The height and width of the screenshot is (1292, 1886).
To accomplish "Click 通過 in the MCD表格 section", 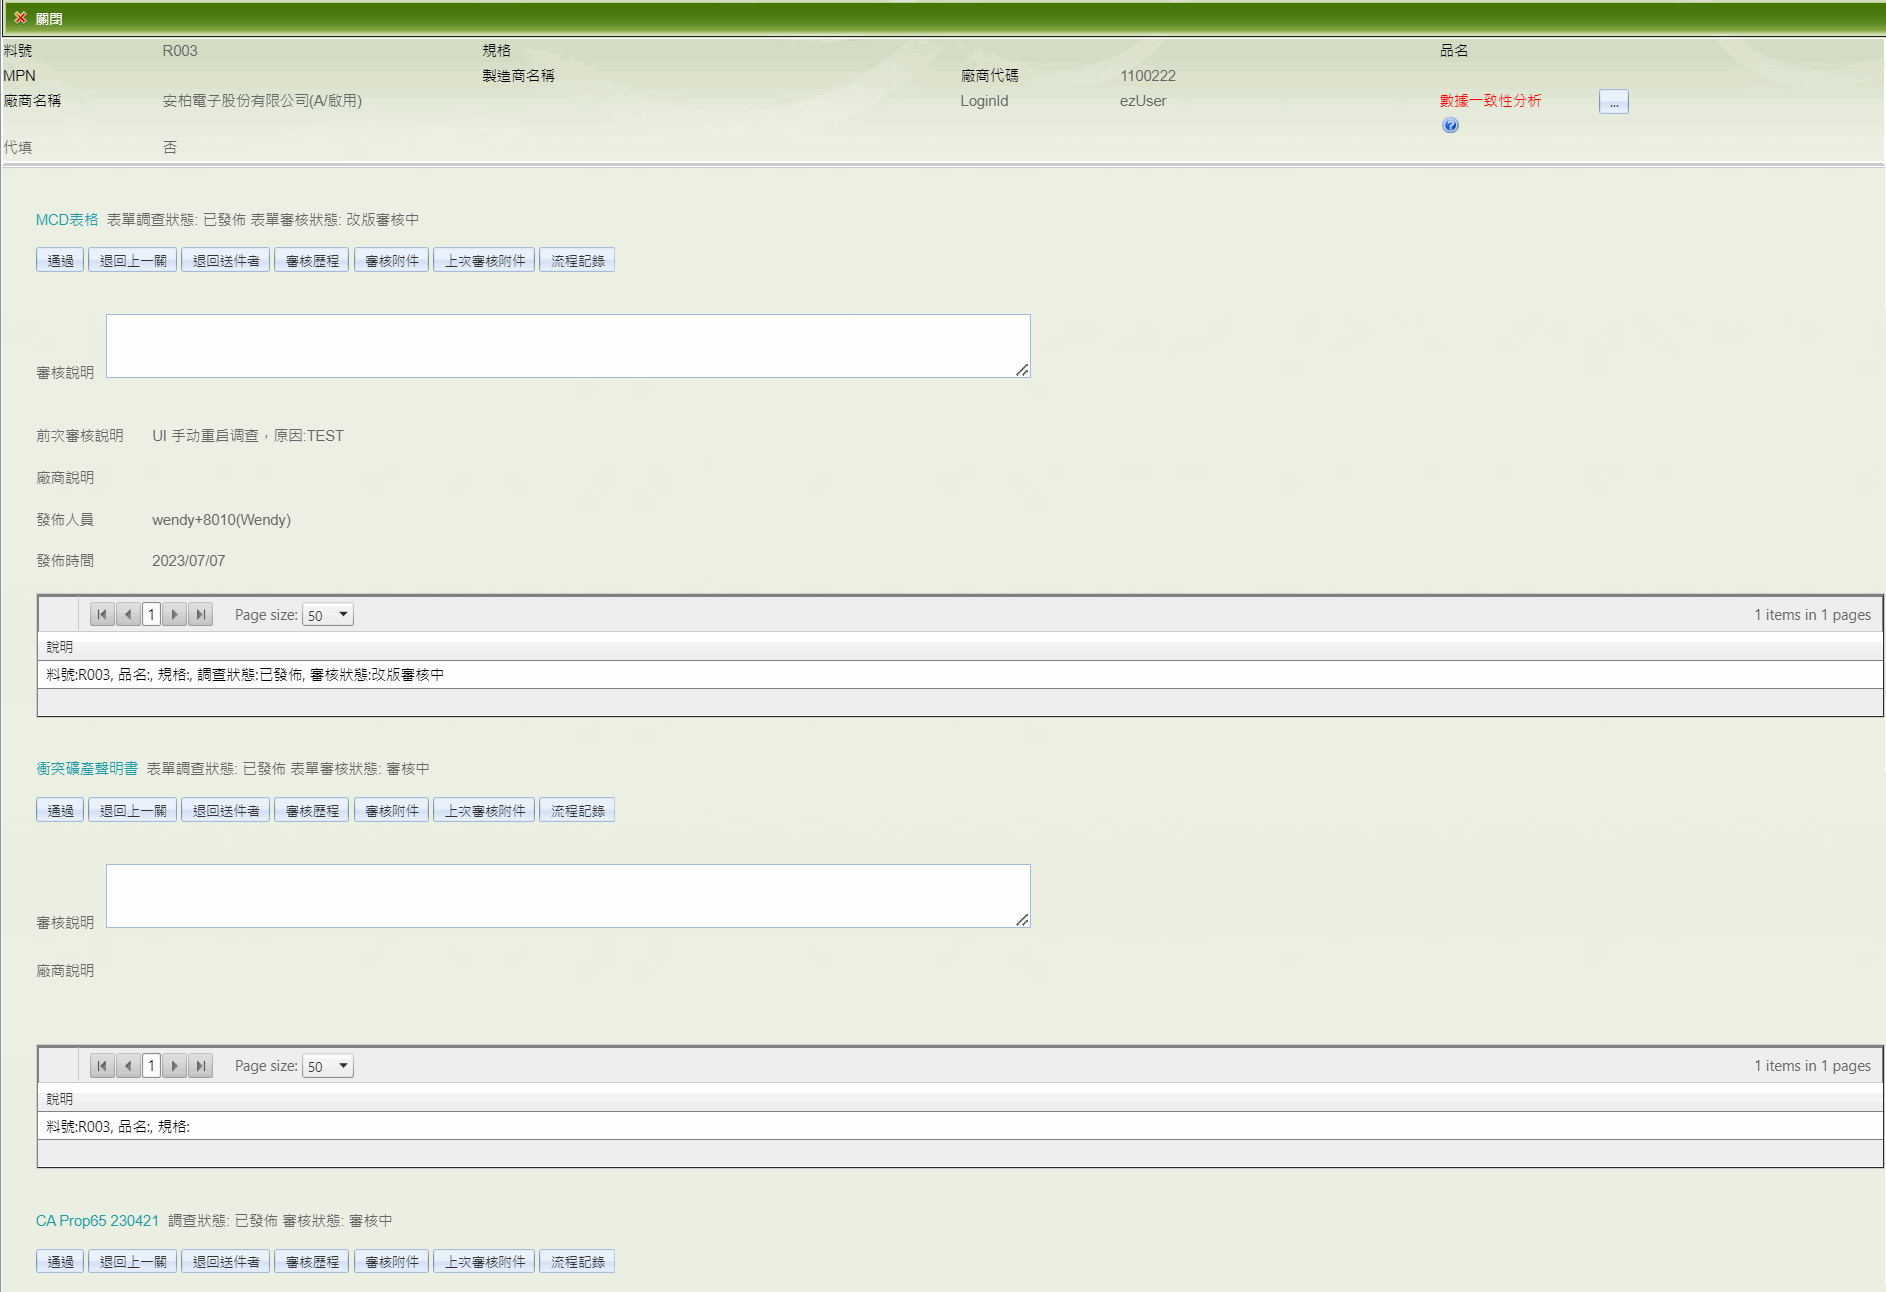I will [x=60, y=260].
